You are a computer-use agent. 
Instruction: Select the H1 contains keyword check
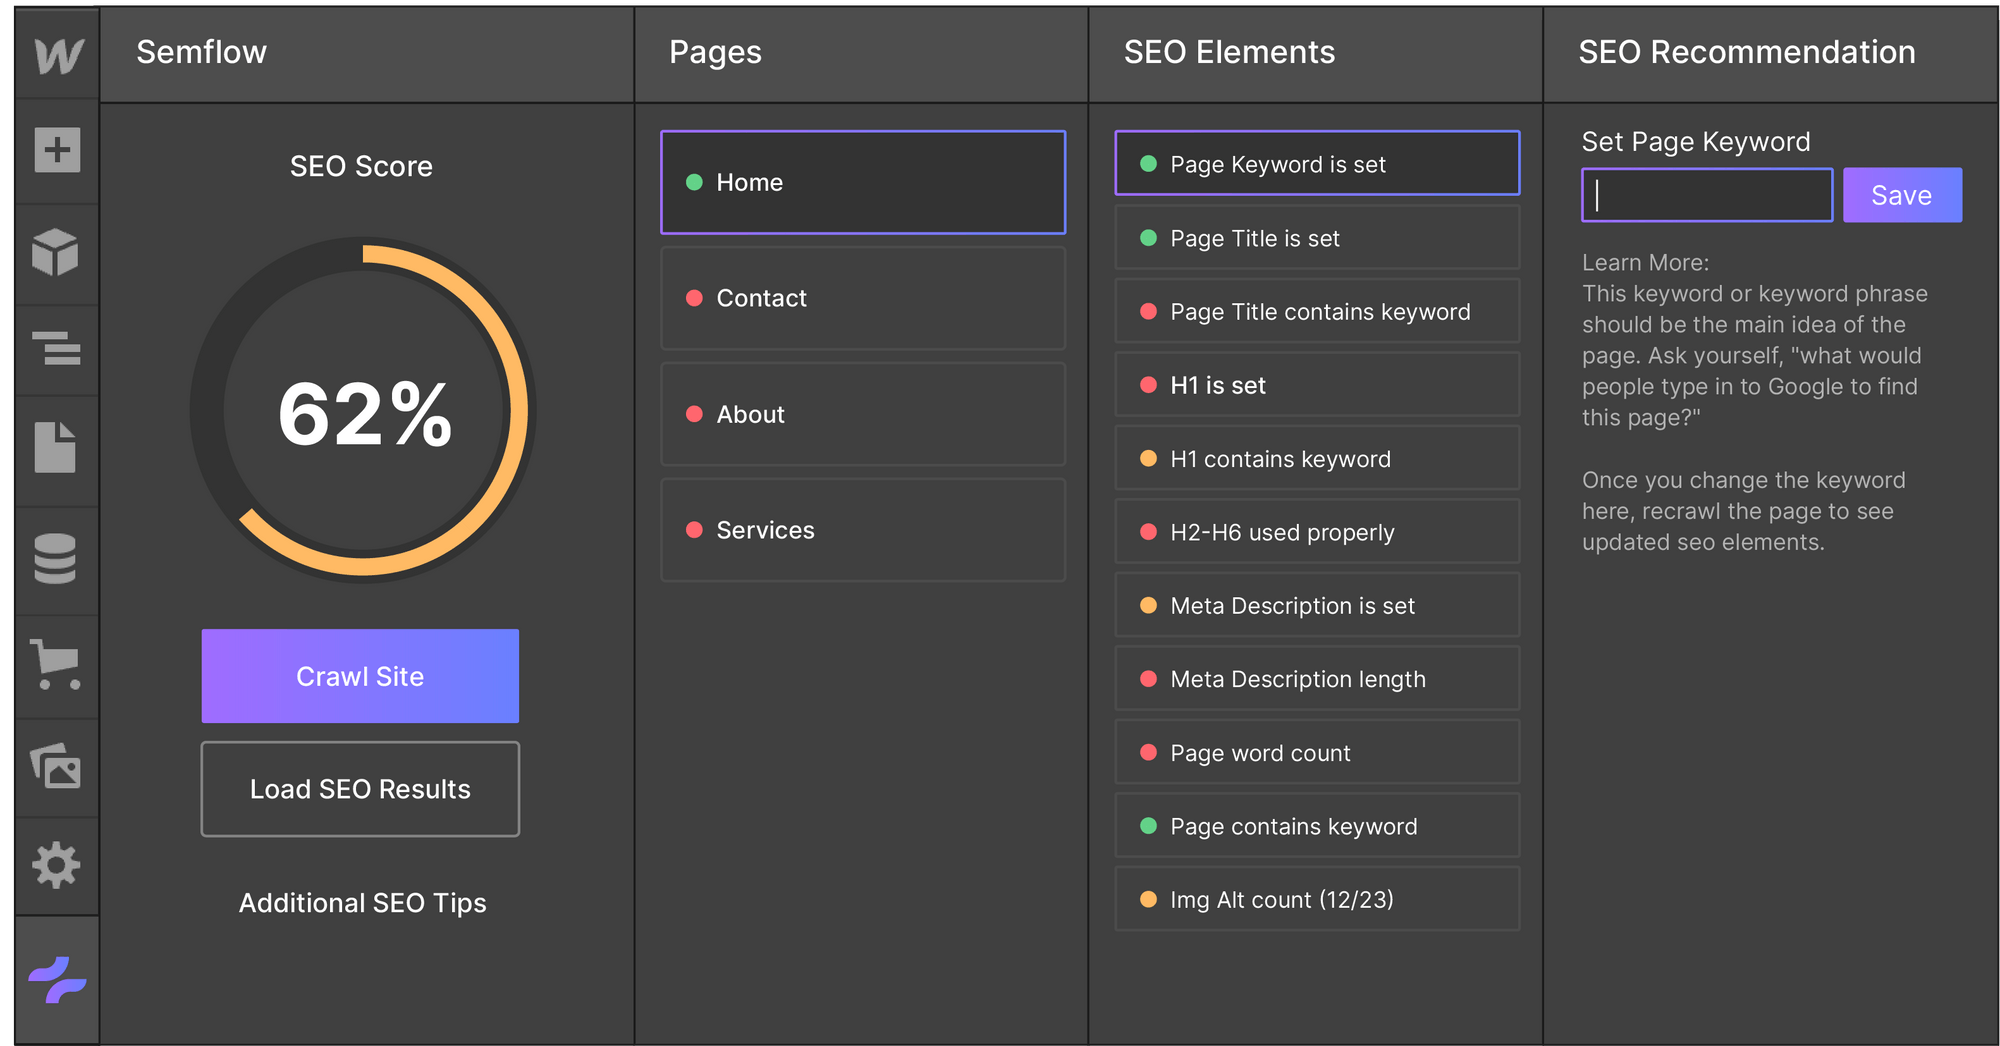[1317, 458]
